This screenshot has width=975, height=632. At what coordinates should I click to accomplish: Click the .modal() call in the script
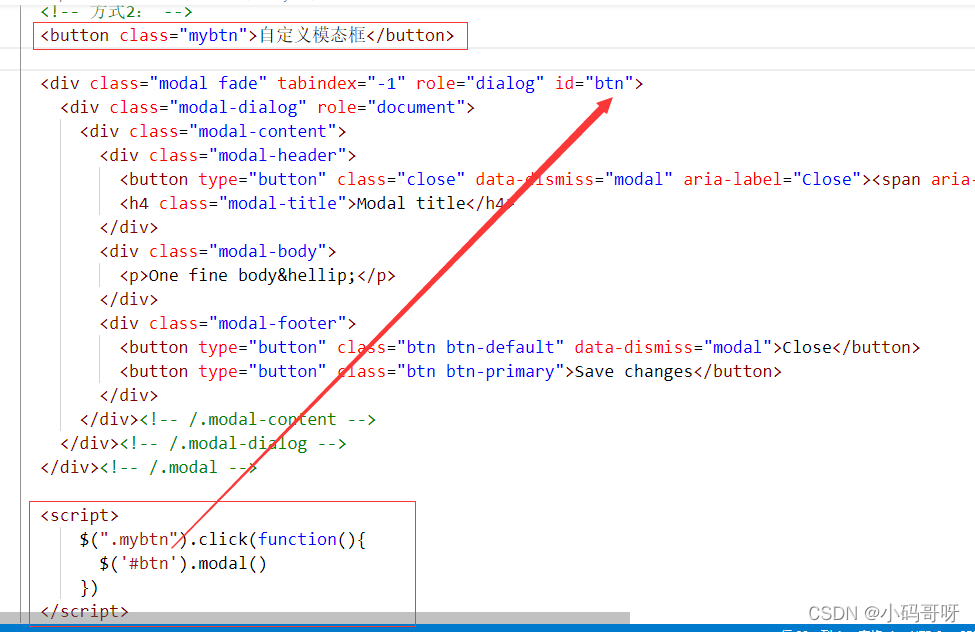tap(228, 564)
